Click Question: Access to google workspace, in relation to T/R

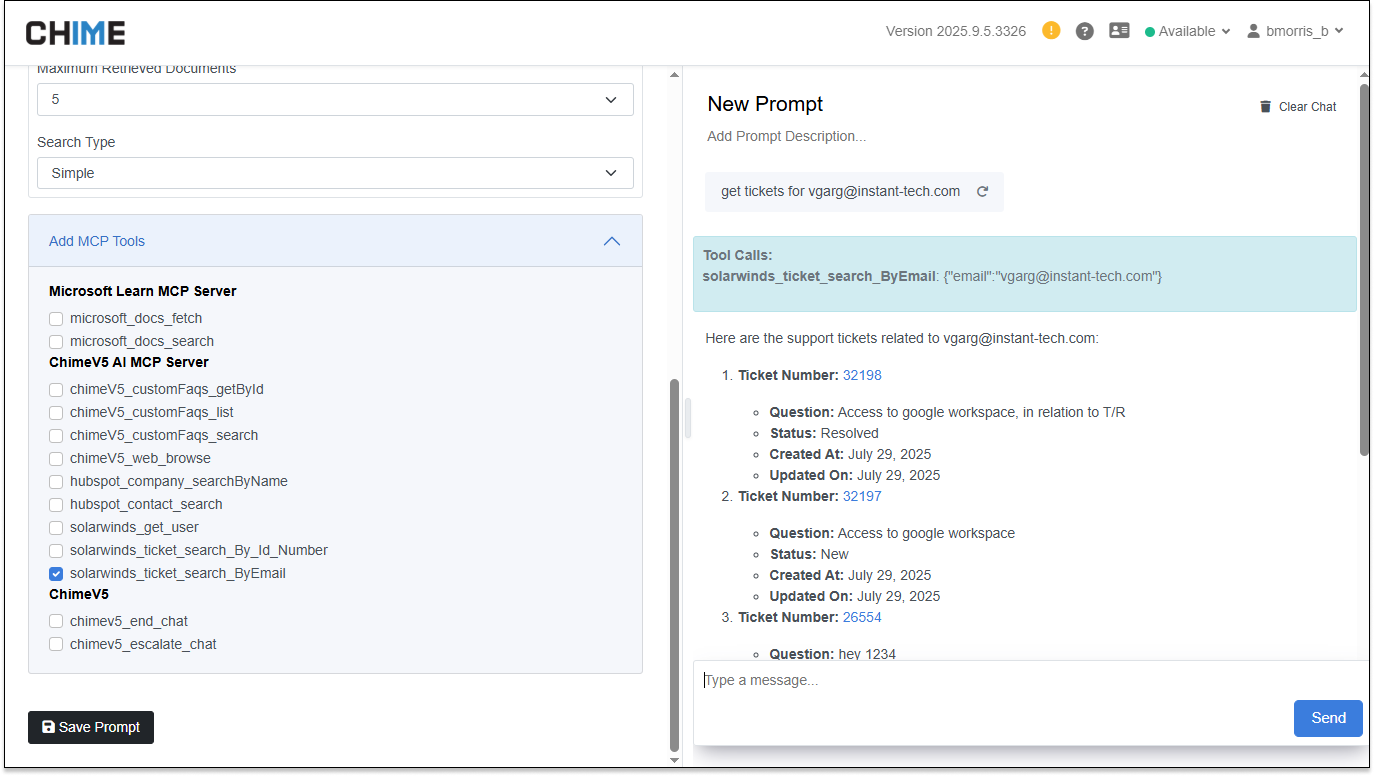pyautogui.click(x=947, y=412)
